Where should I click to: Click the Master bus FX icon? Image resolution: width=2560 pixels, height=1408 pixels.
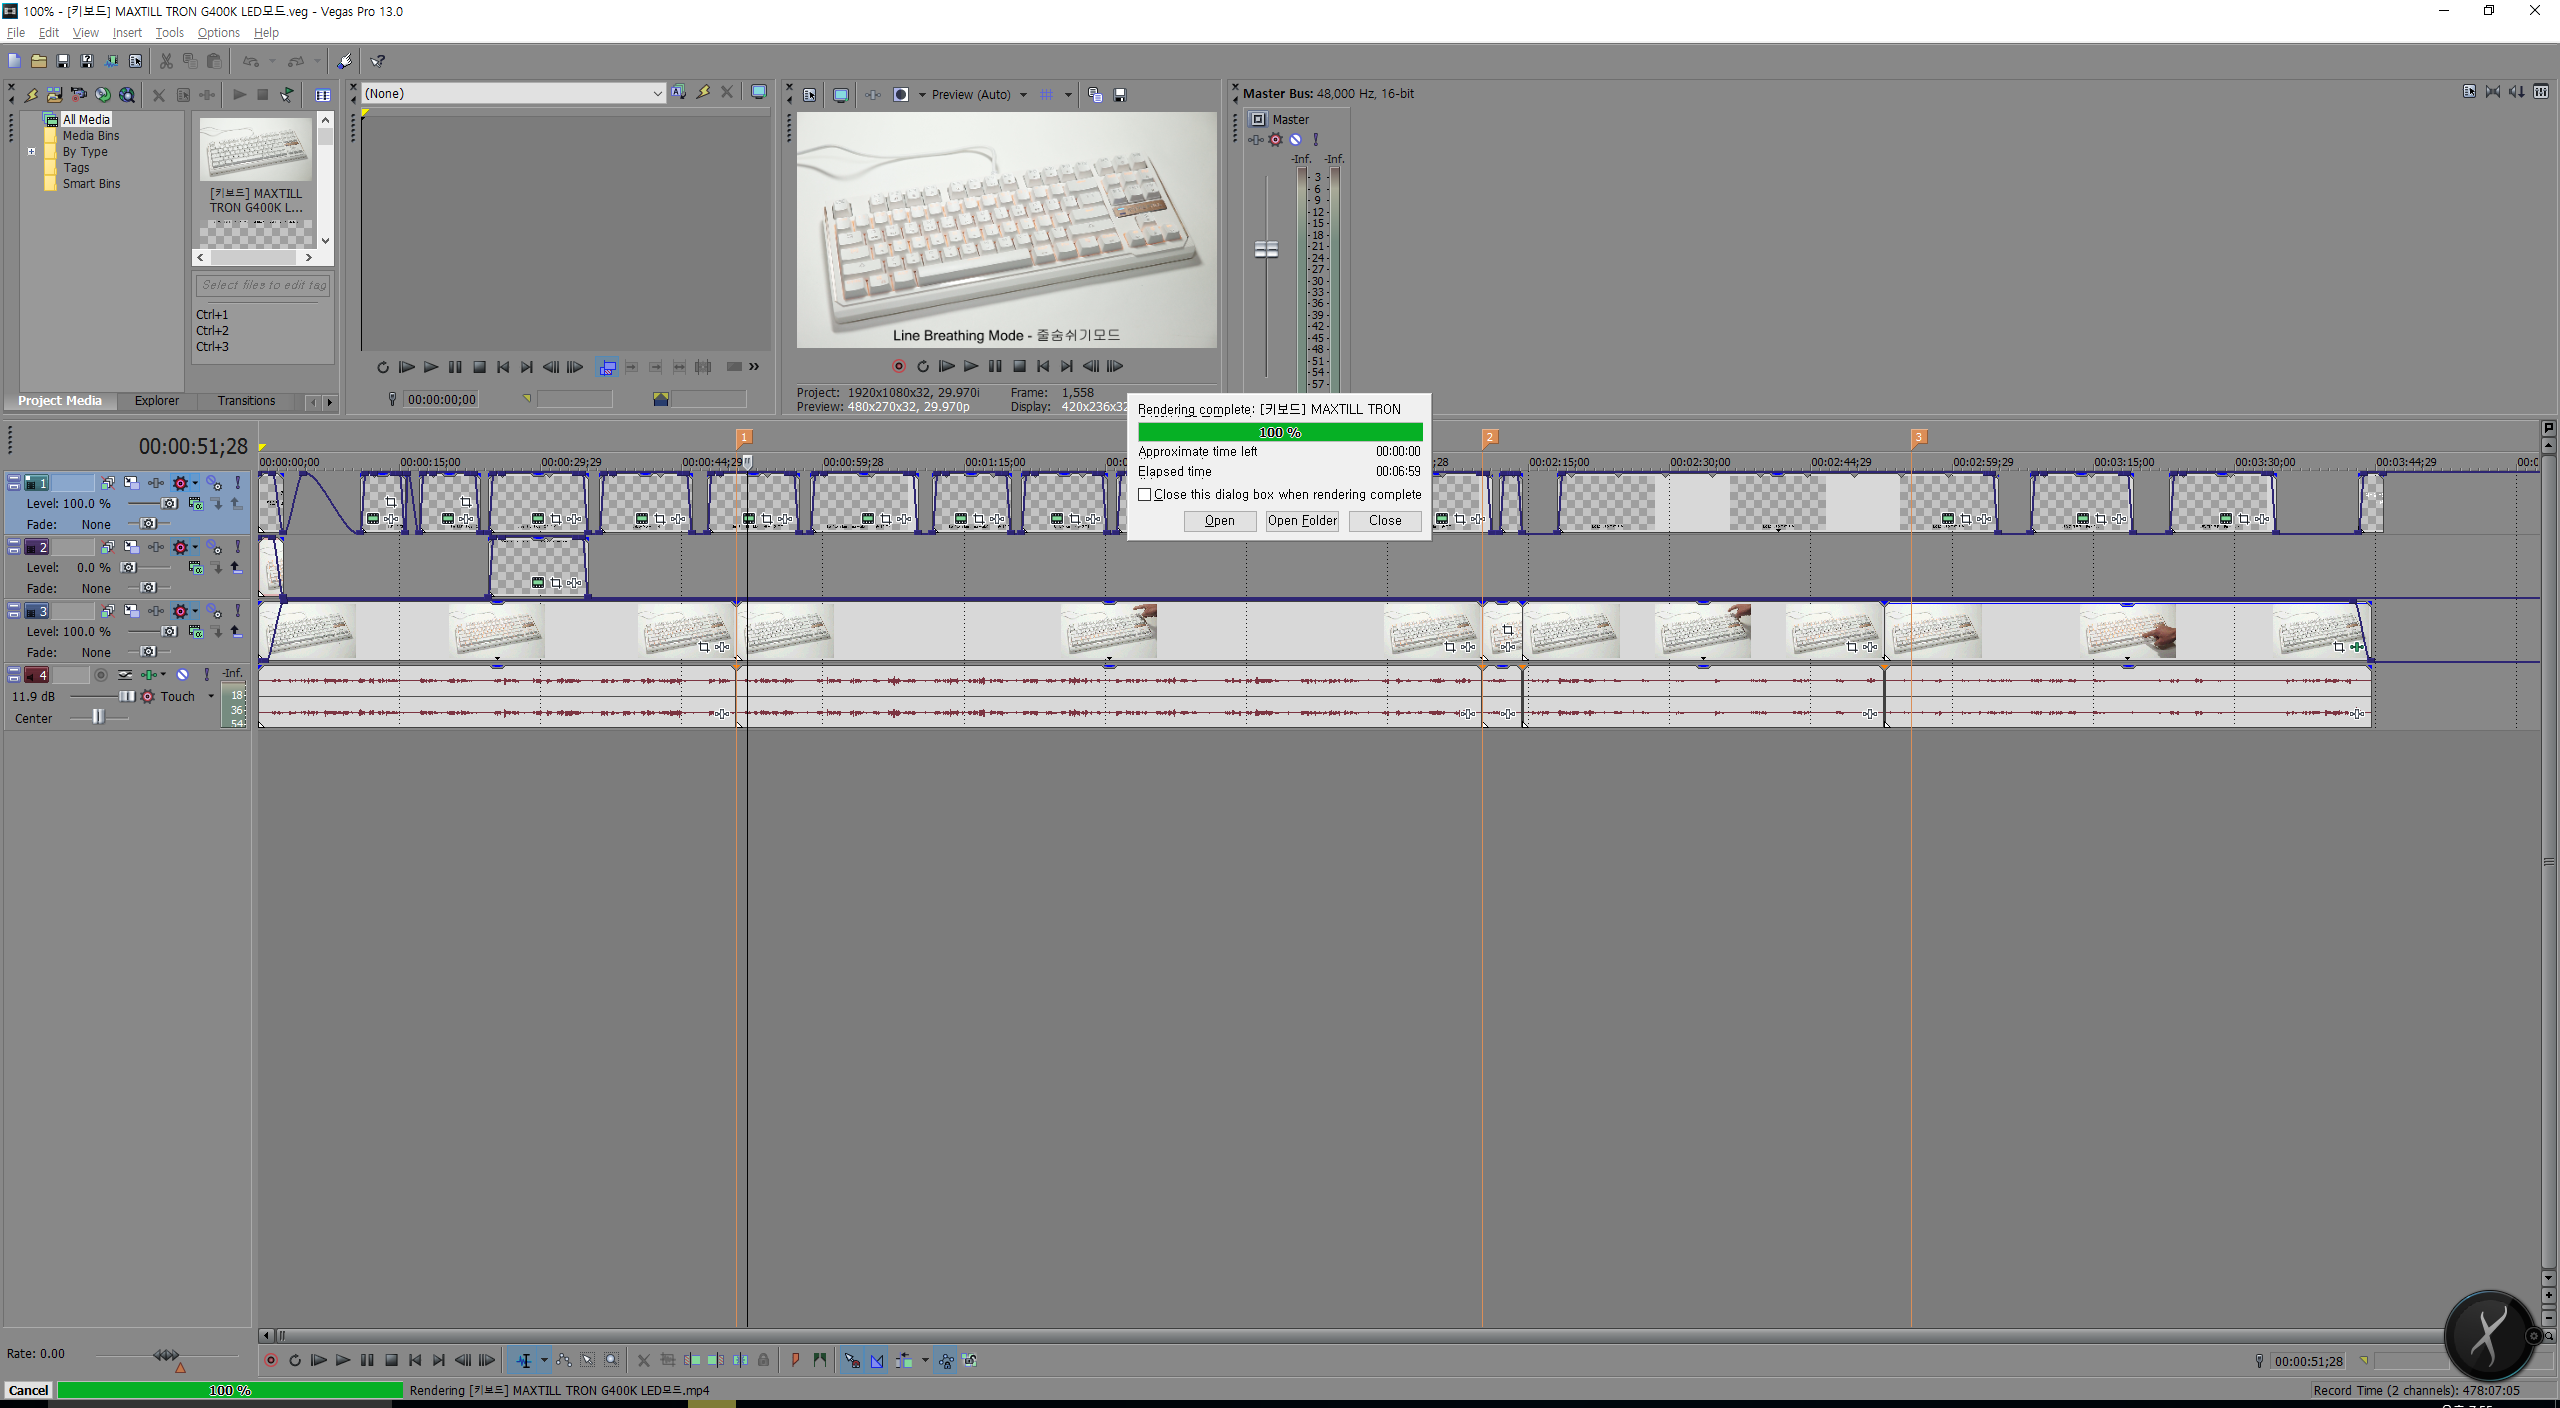pos(1255,140)
